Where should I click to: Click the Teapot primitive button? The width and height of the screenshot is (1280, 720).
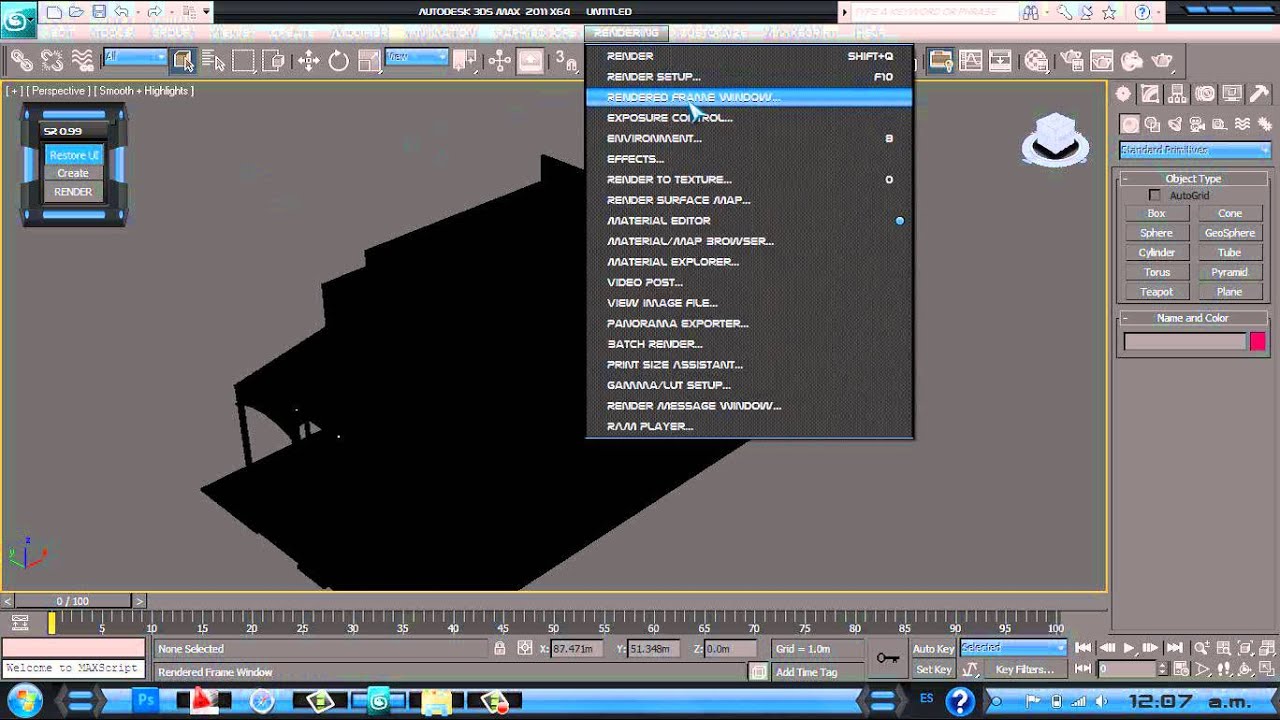pos(1156,292)
